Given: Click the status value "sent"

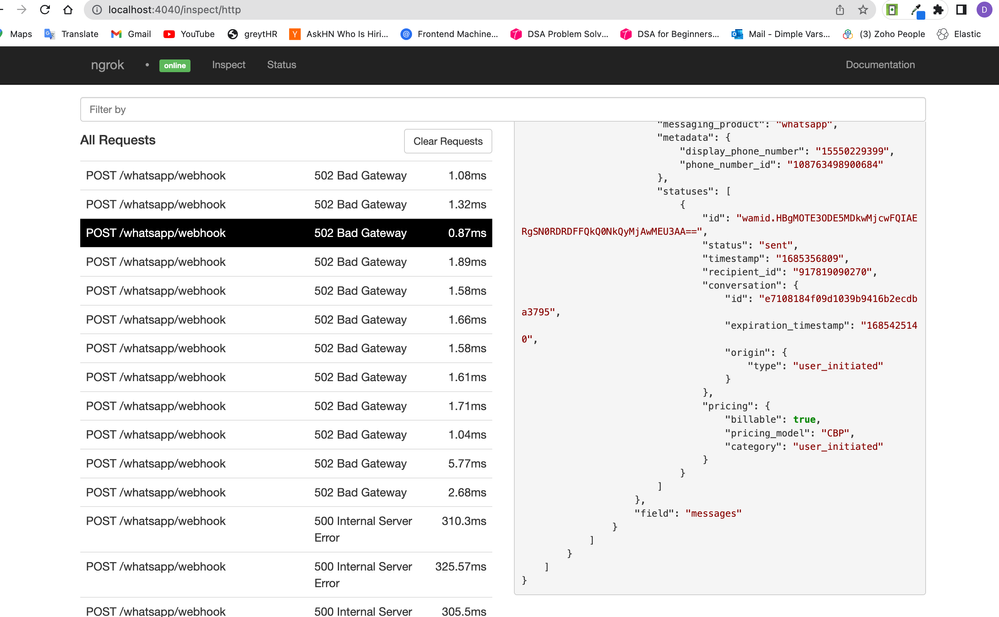Looking at the screenshot, I should click(777, 245).
